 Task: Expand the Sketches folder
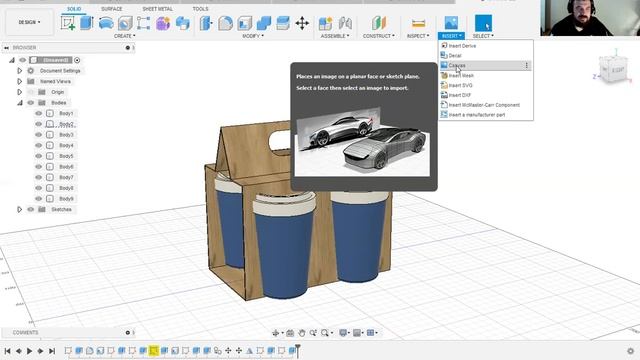pyautogui.click(x=19, y=209)
